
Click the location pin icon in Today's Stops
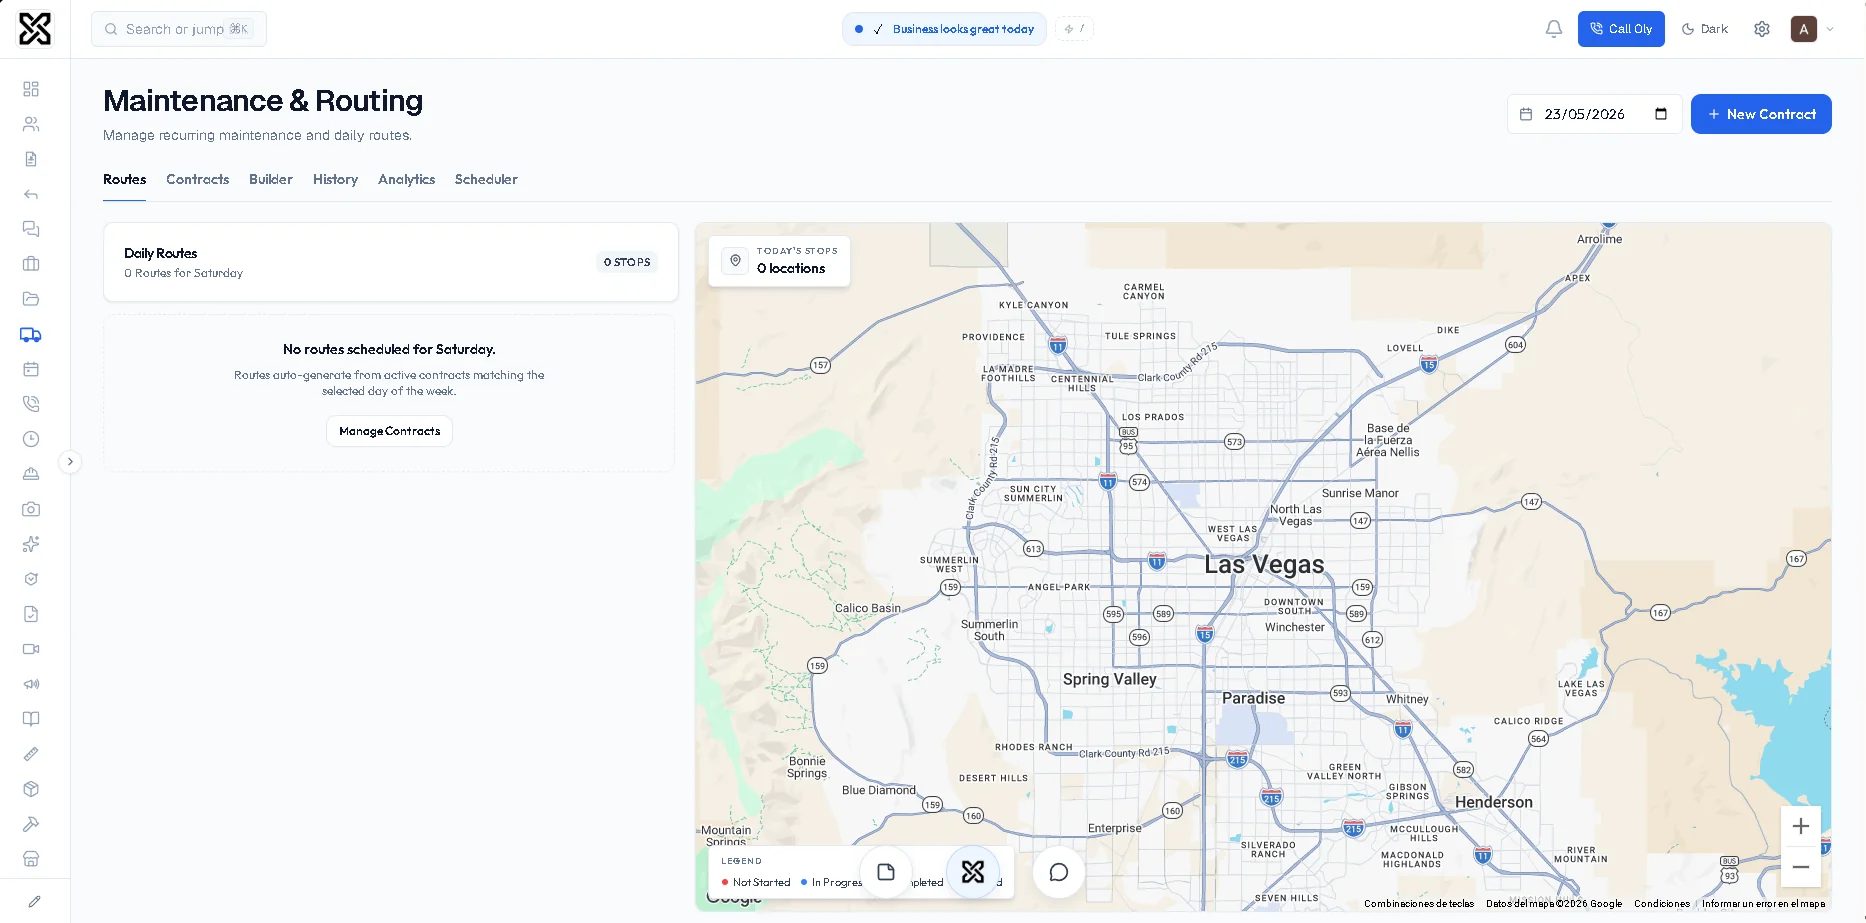(x=735, y=260)
